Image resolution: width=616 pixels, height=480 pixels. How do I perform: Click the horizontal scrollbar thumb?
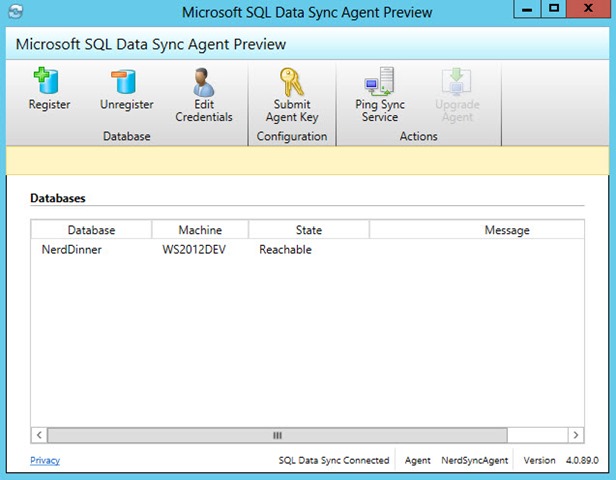277,435
